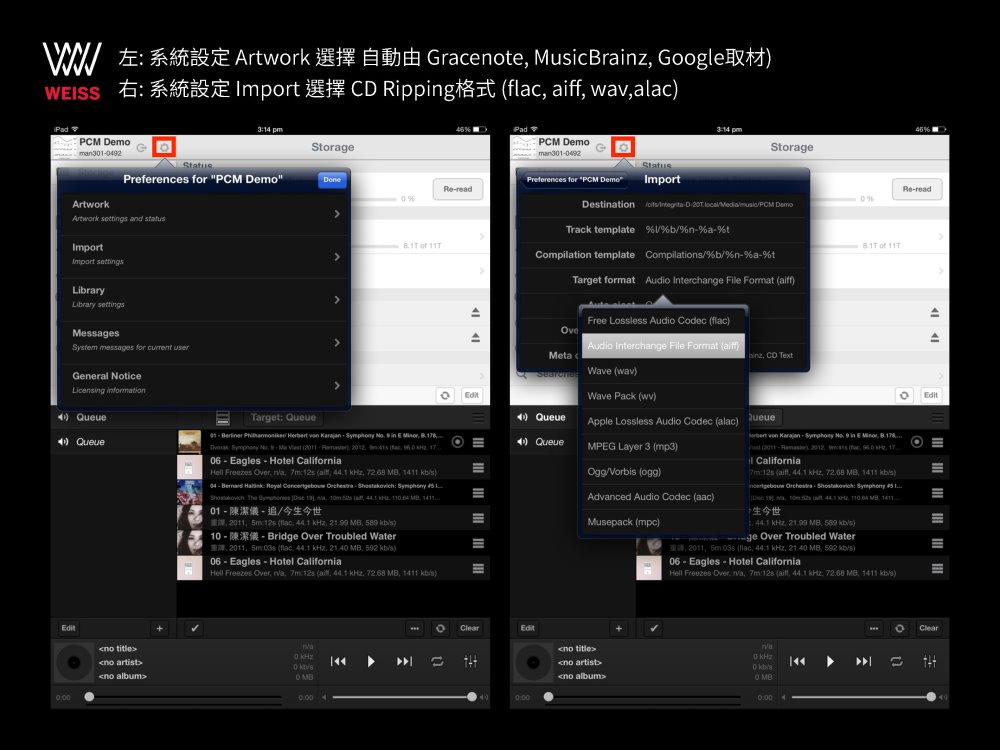Viewport: 1000px width, 750px height.
Task: Click Re-read button in right screenshot
Action: pos(917,189)
